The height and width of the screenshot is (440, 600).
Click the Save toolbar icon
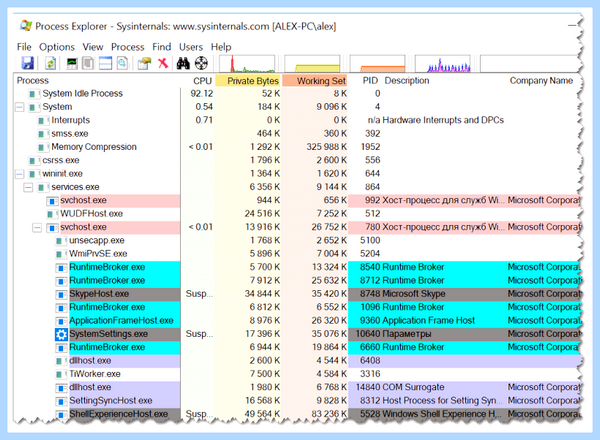click(28, 63)
